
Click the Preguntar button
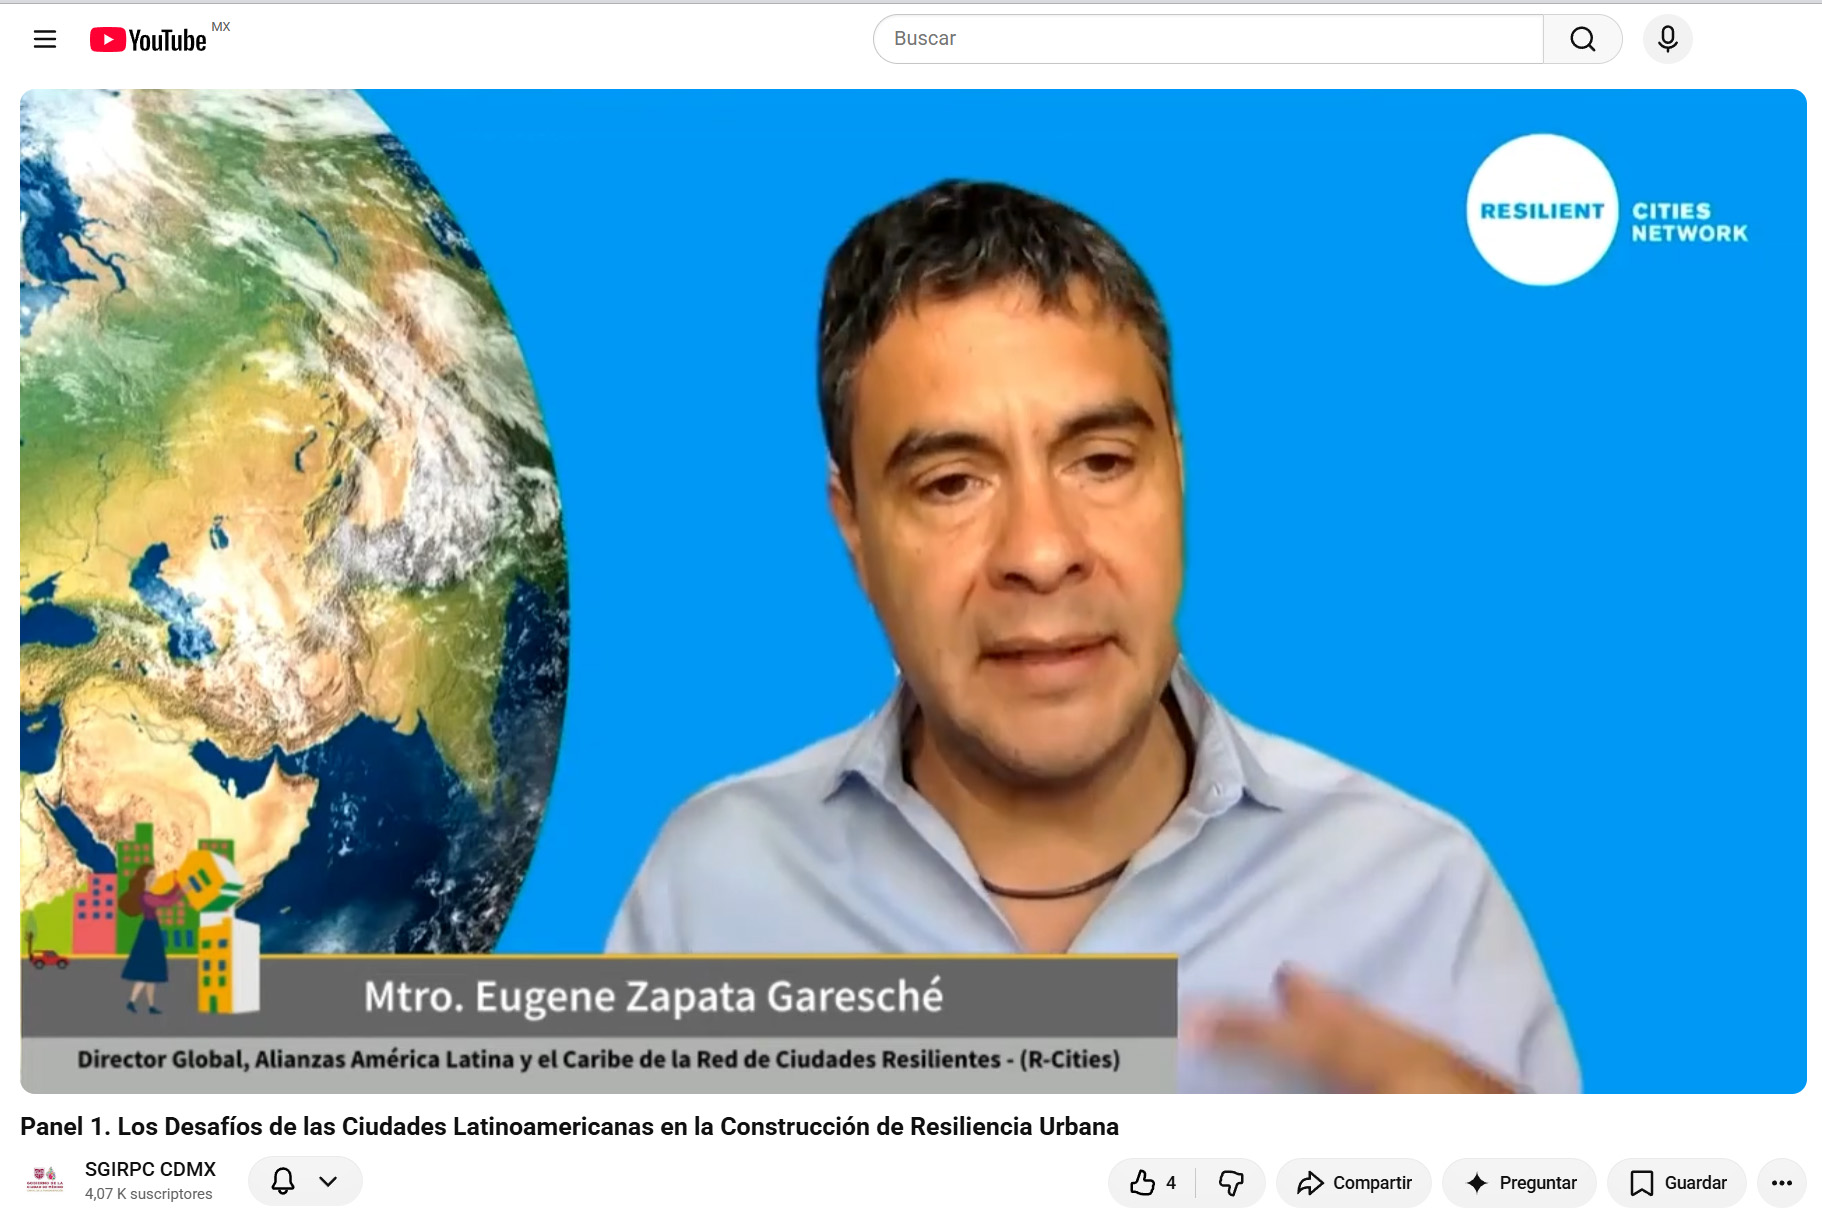click(x=1520, y=1183)
